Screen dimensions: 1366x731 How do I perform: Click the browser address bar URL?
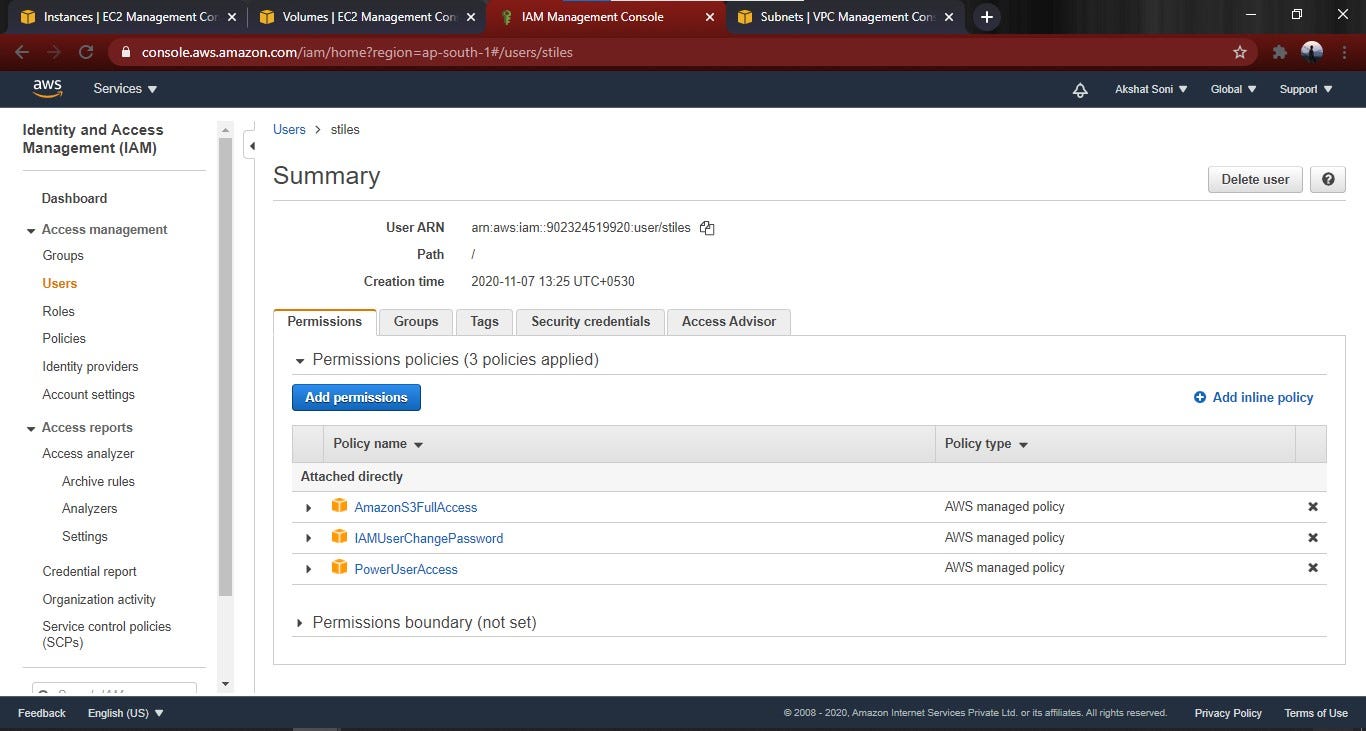pos(357,52)
